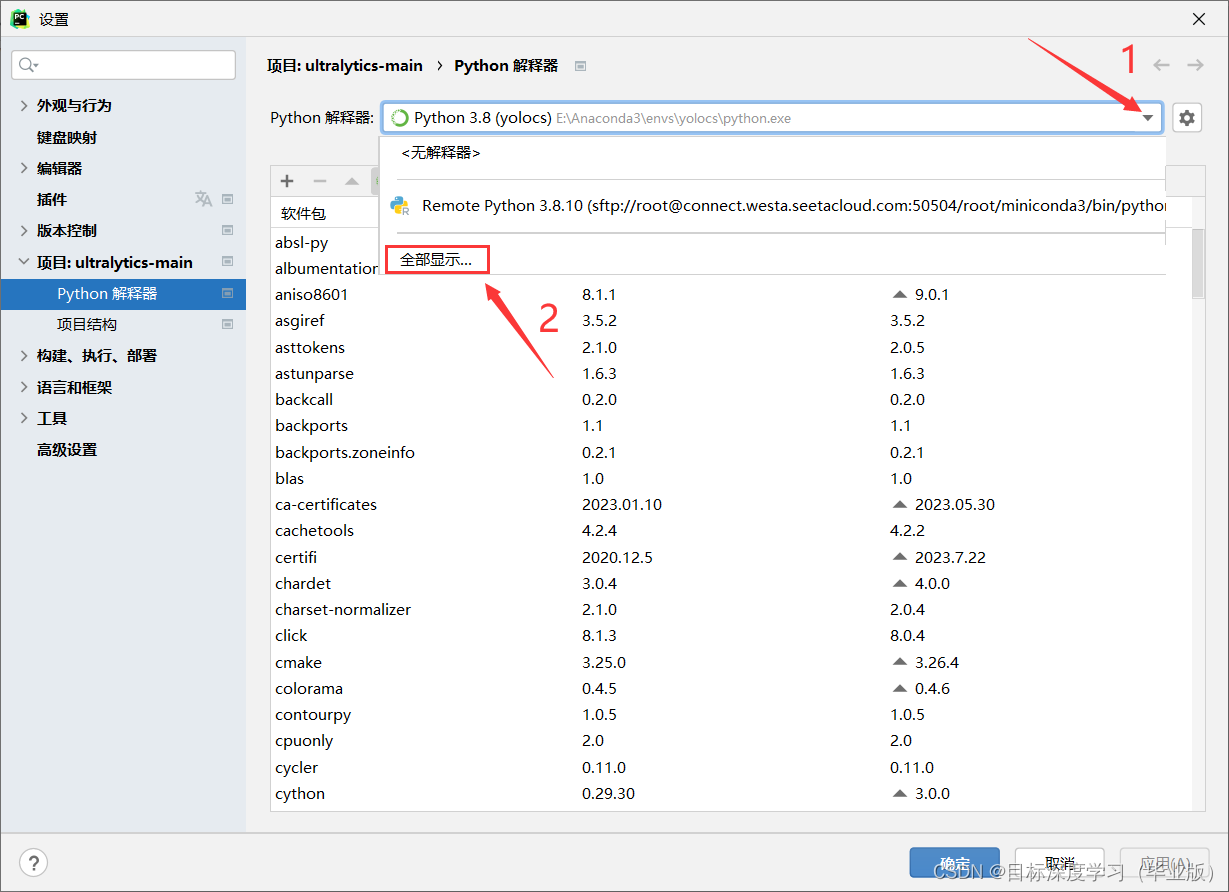Select the Remote Python 3.8.10 interpreter
Image resolution: width=1229 pixels, height=892 pixels.
point(772,206)
